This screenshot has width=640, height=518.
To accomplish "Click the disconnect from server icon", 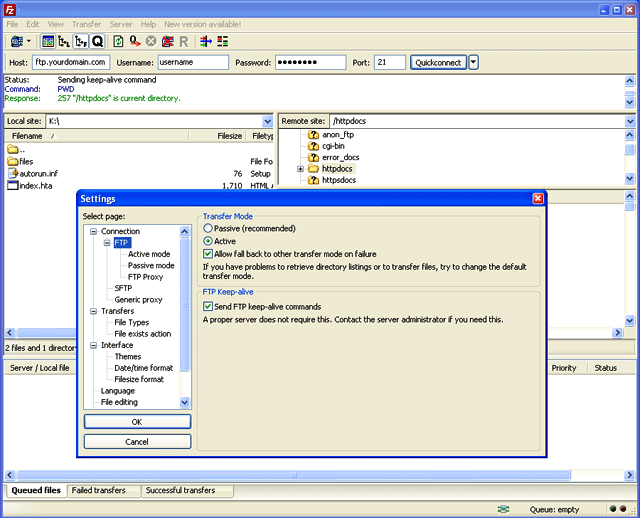I will [167, 41].
